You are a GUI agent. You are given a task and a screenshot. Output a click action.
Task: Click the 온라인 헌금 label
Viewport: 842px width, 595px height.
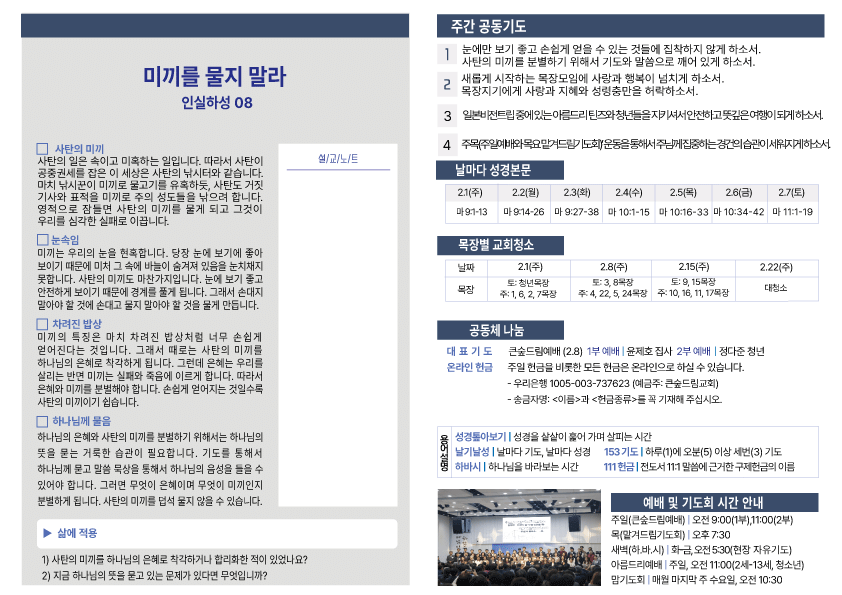[470, 367]
